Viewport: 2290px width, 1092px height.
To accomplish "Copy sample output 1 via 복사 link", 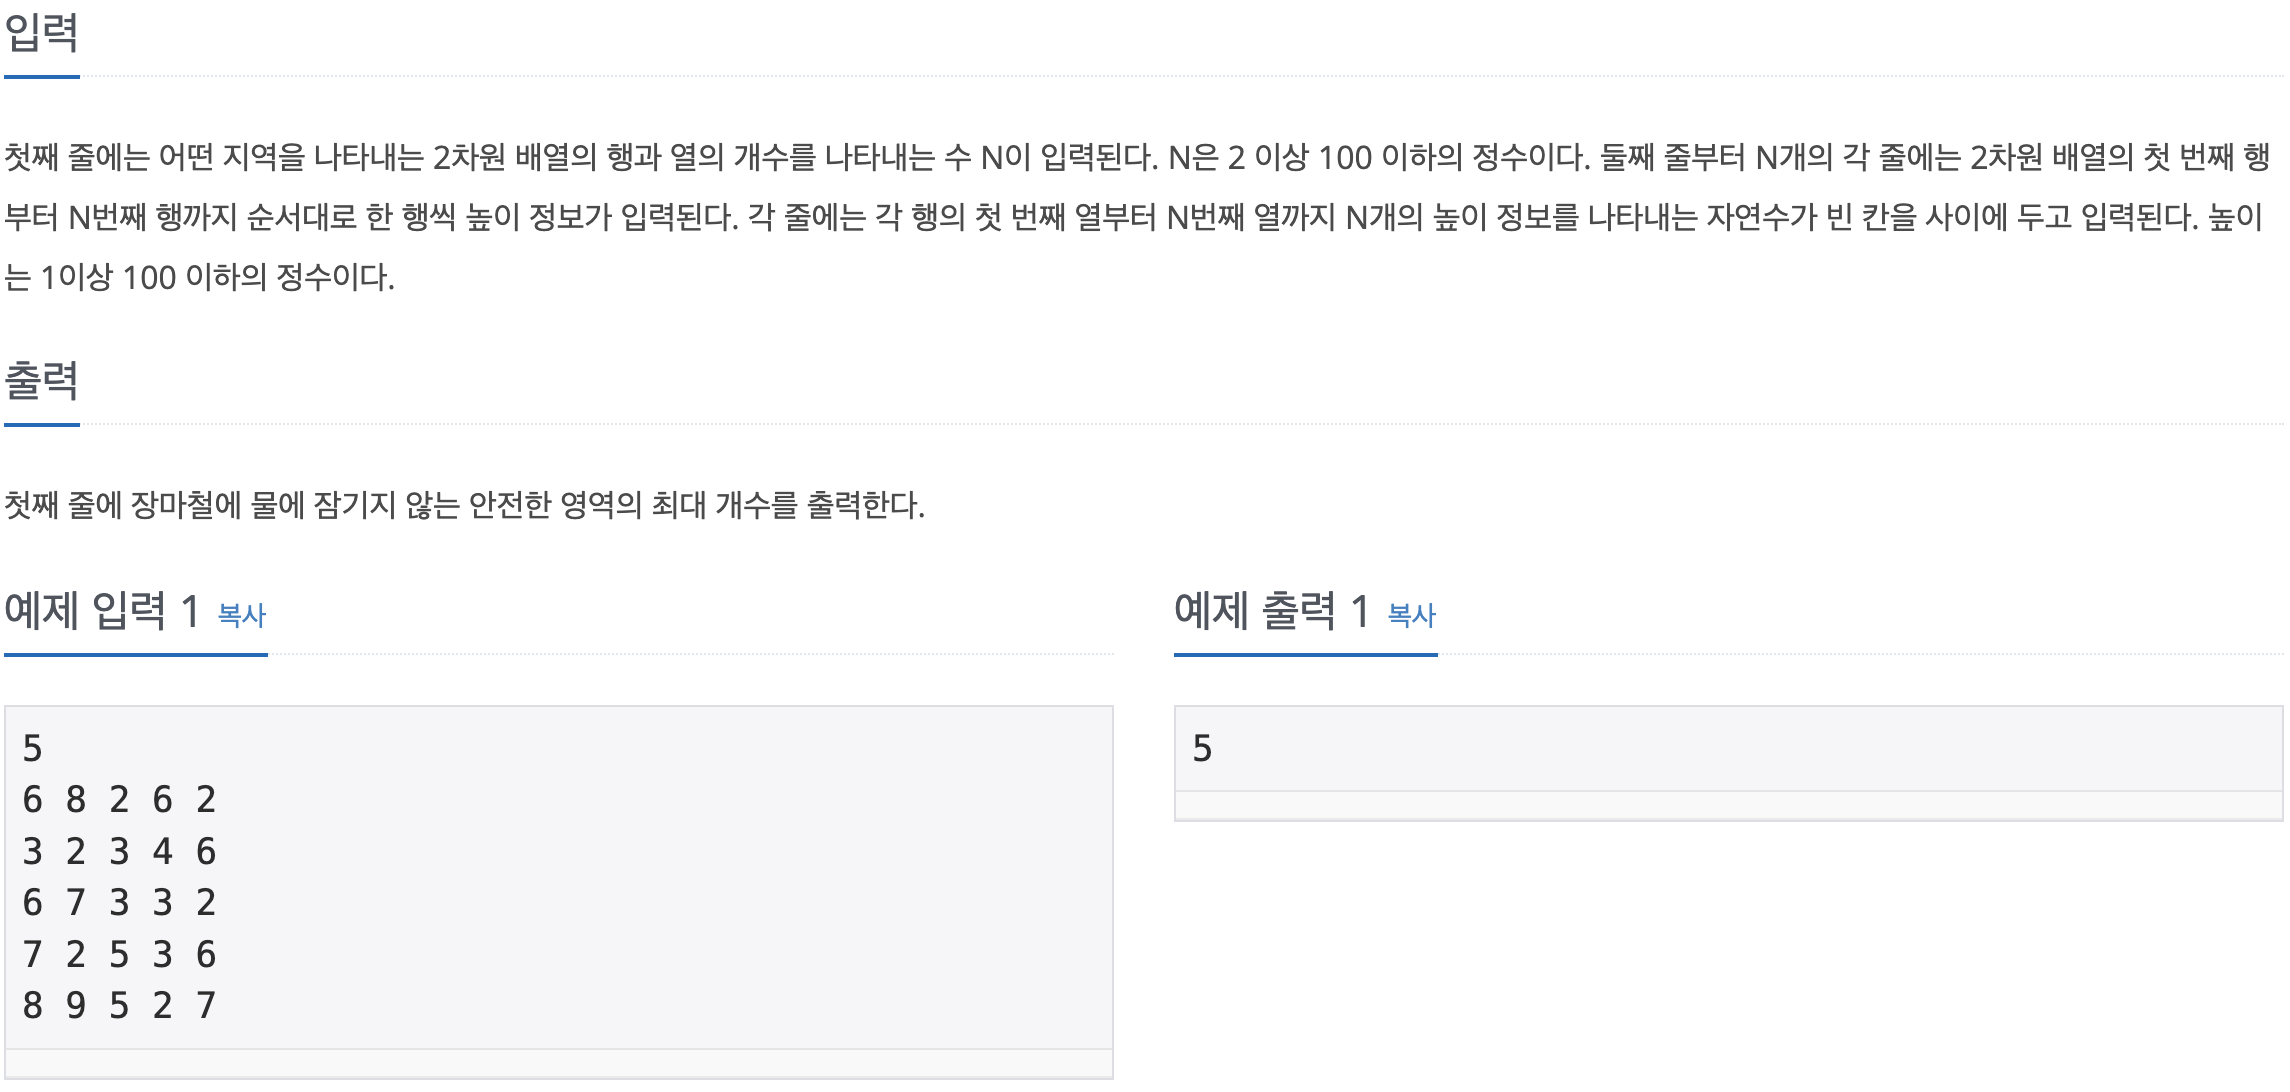I will tap(1412, 615).
